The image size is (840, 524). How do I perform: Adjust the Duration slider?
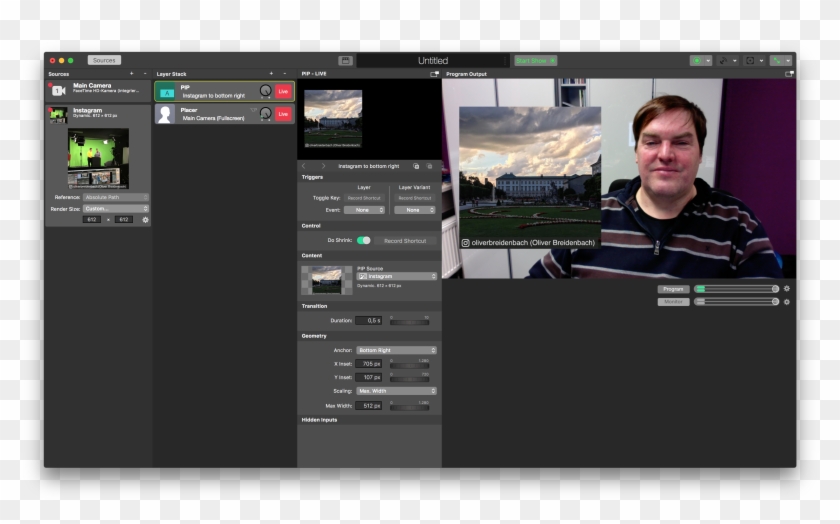pos(410,323)
